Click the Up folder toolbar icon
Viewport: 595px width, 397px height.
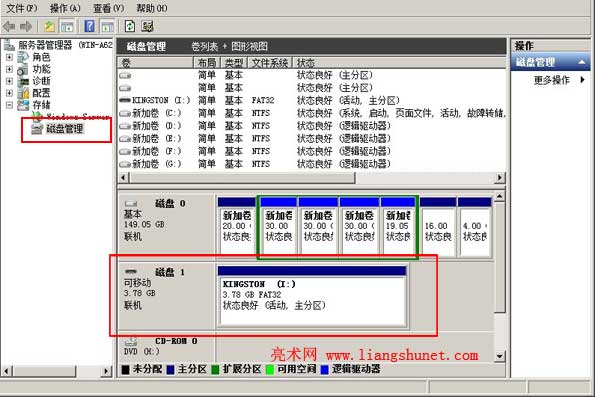49,26
